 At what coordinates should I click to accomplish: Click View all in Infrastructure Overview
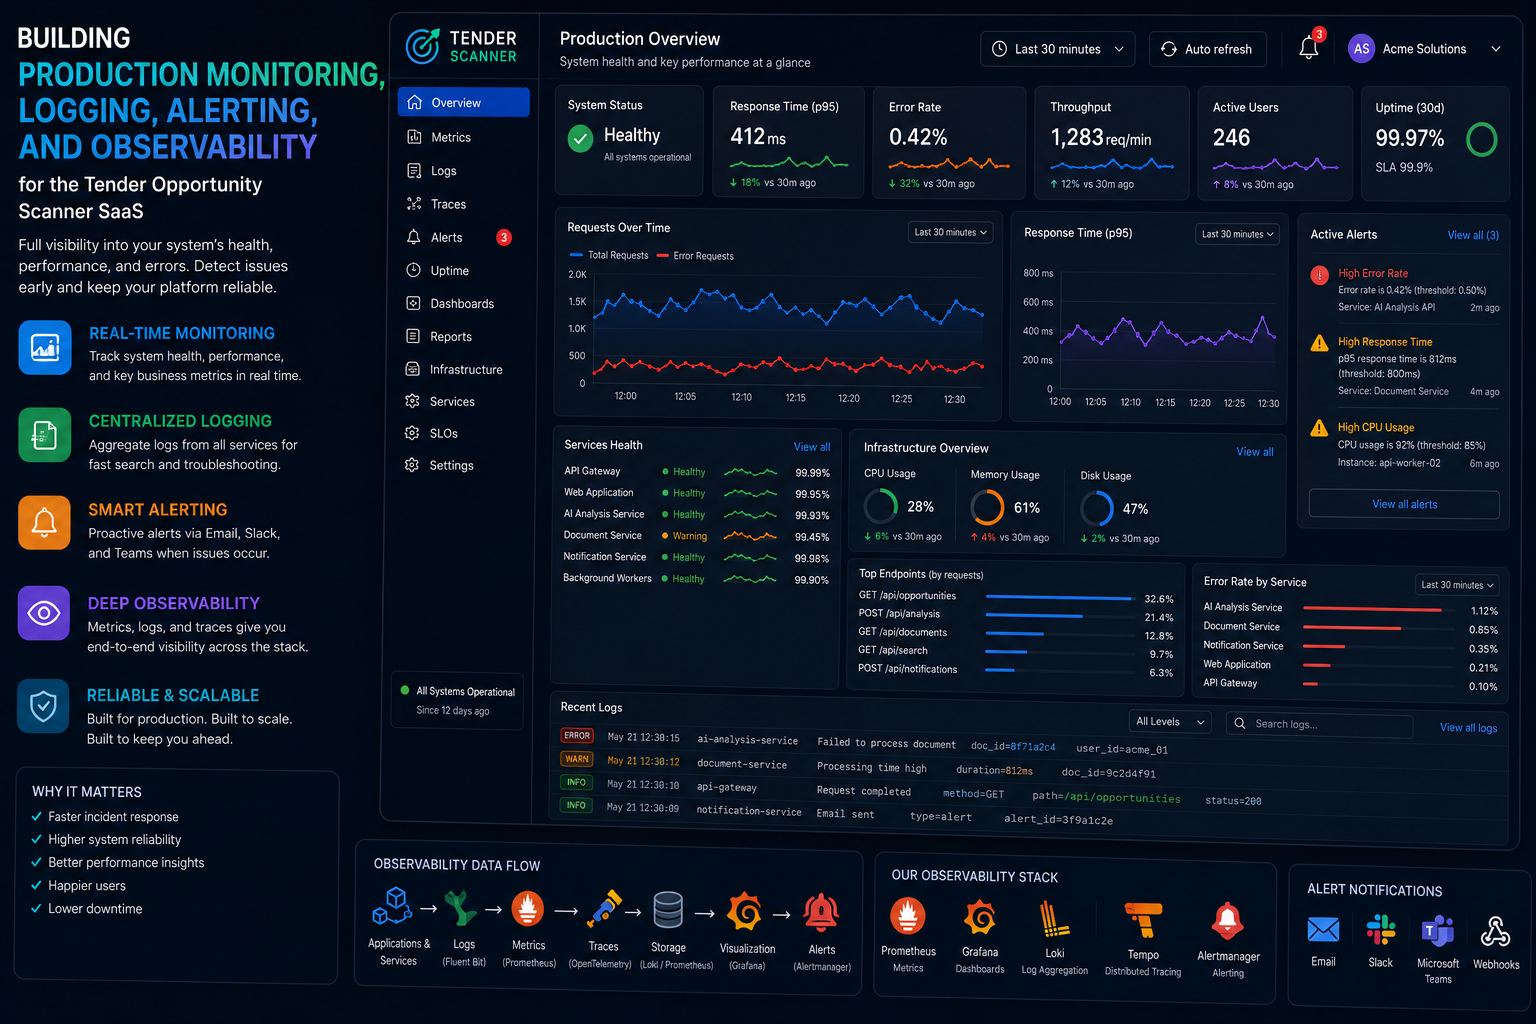1255,452
